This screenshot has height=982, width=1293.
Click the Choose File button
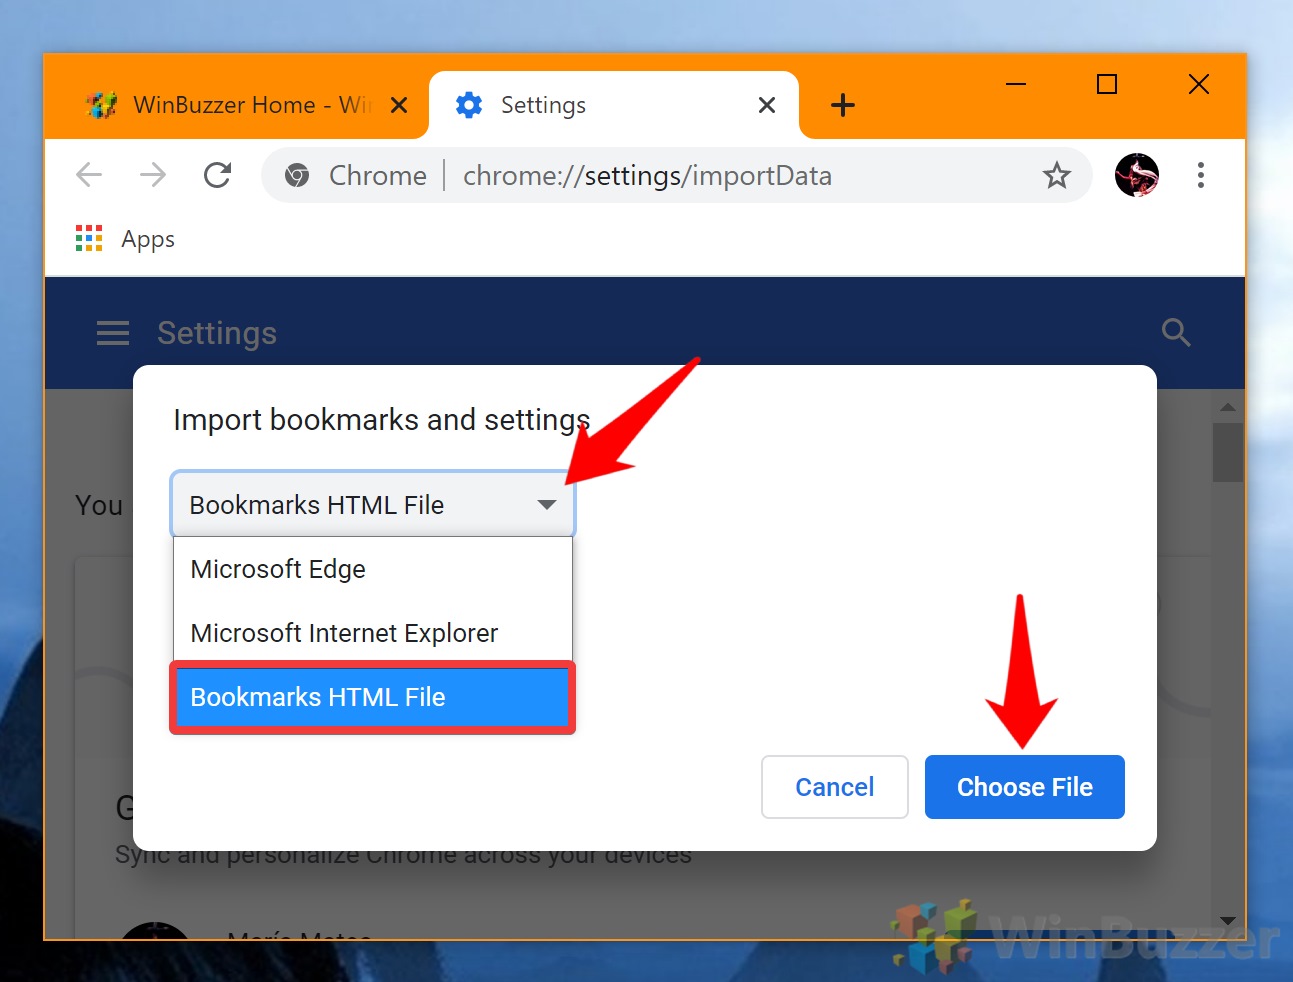tap(1025, 787)
